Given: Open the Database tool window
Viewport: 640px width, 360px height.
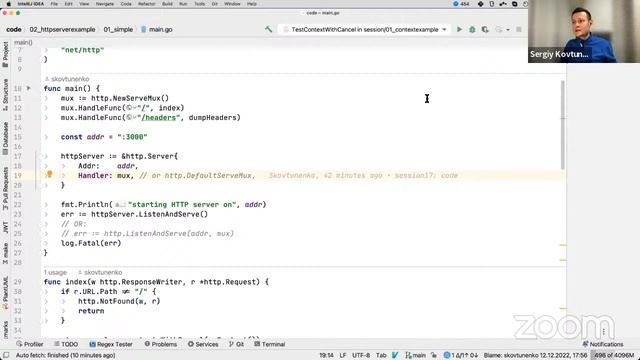Looking at the screenshot, I should pos(5,138).
